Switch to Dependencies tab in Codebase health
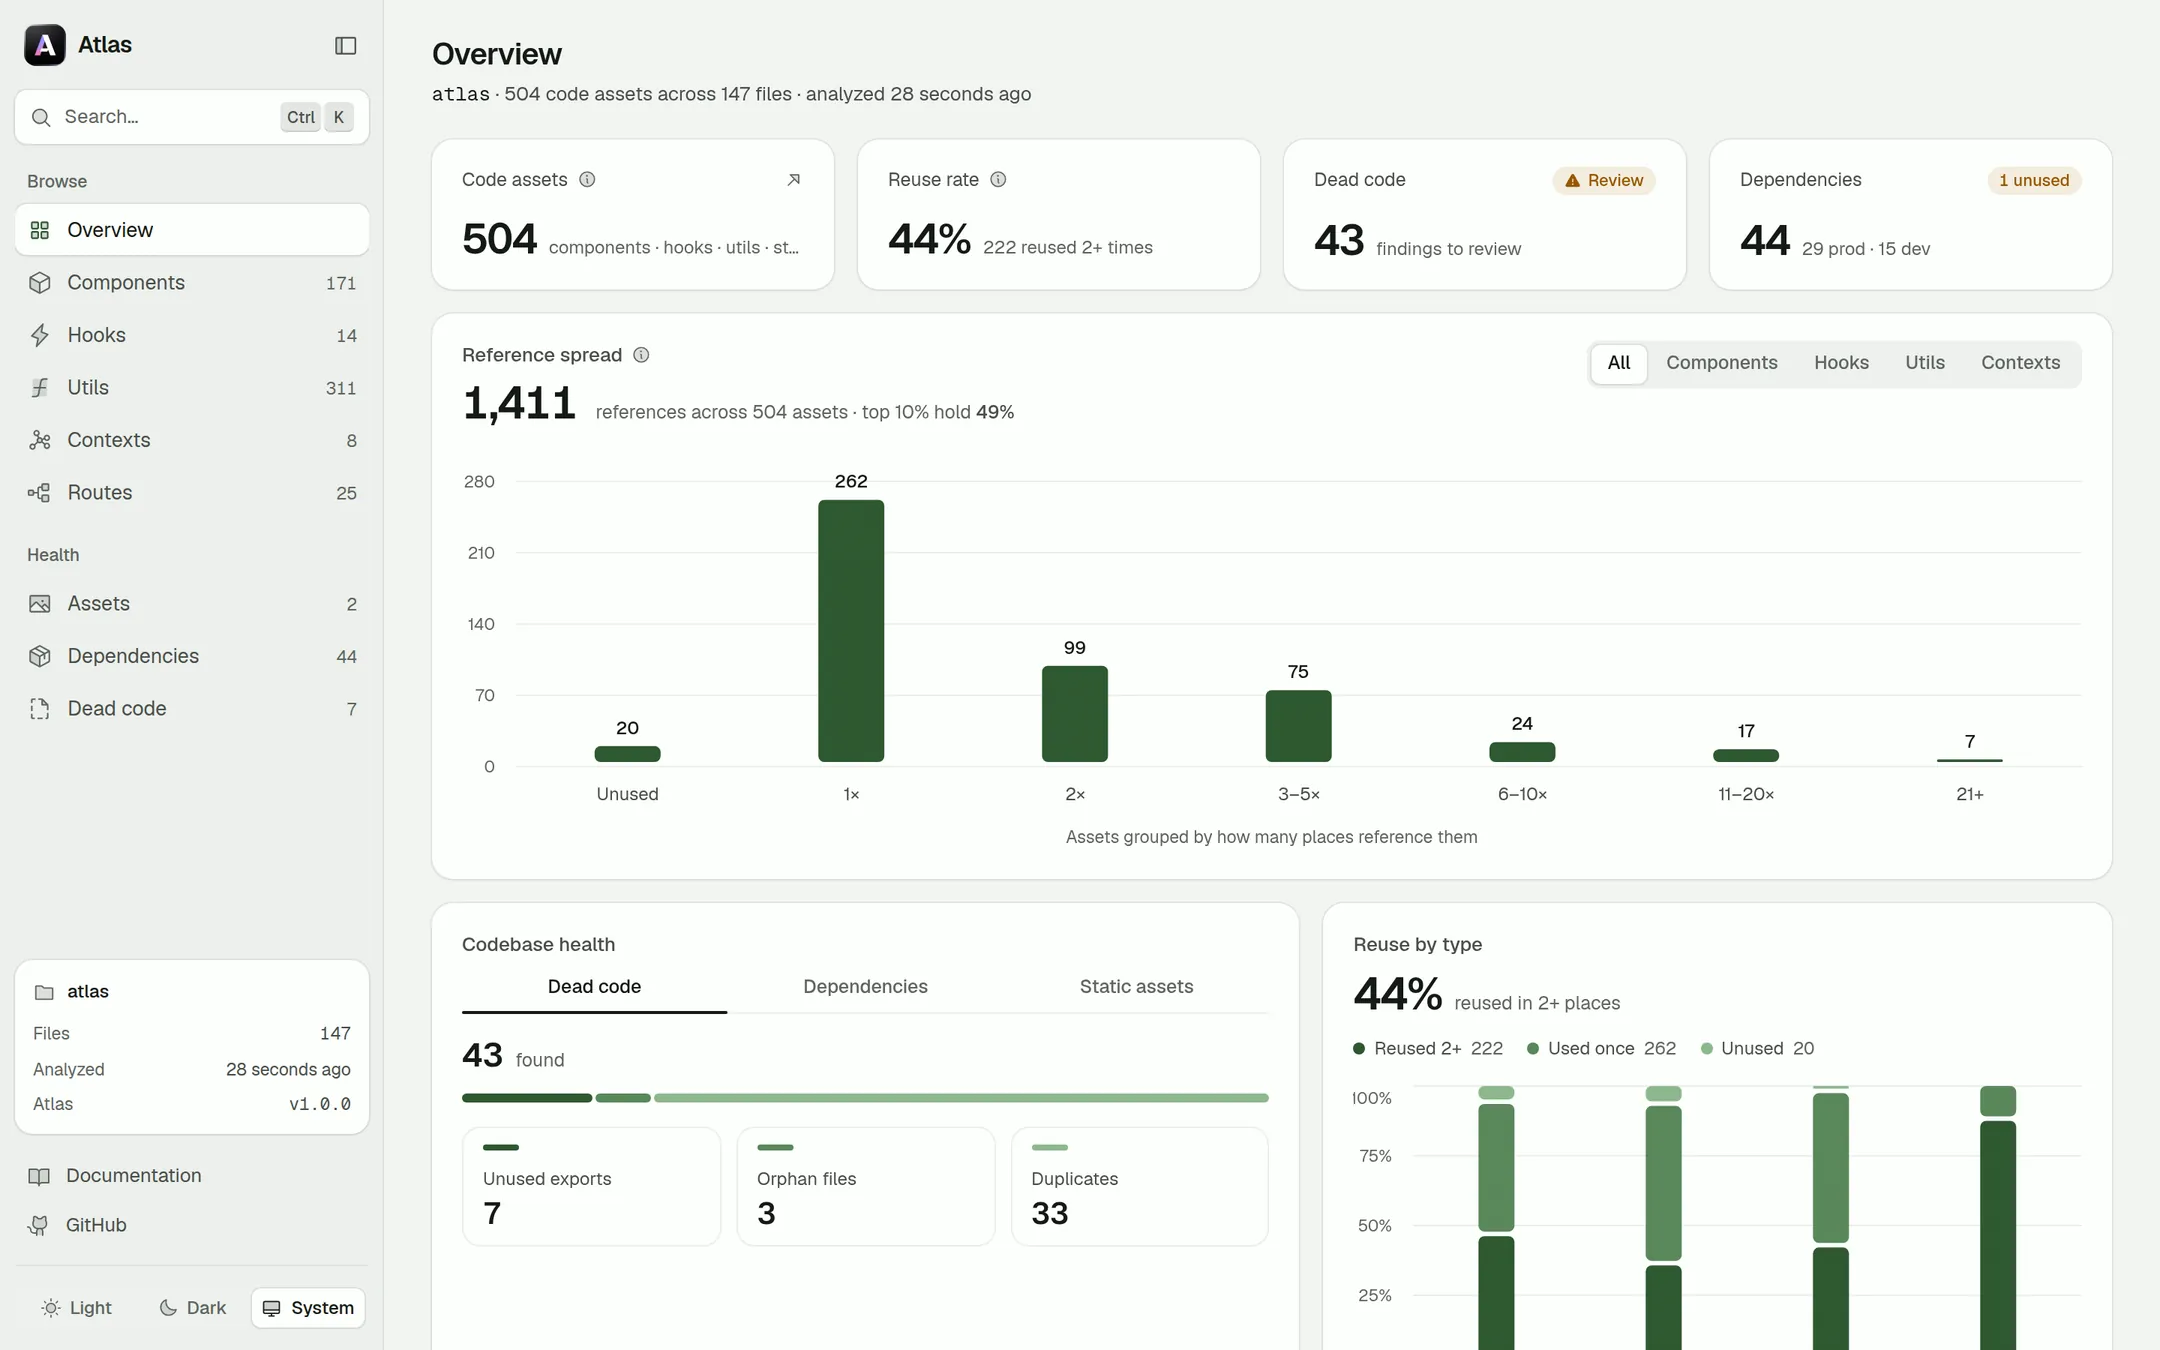The image size is (2160, 1350). 865,987
